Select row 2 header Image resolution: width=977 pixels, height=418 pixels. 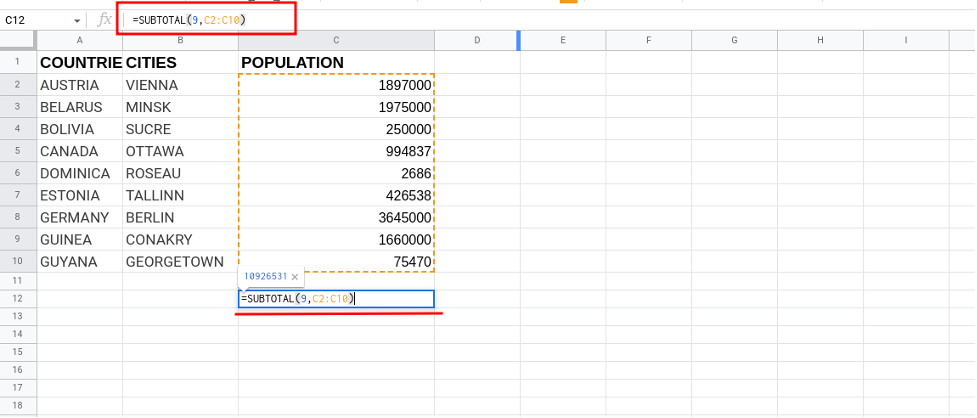click(x=18, y=85)
